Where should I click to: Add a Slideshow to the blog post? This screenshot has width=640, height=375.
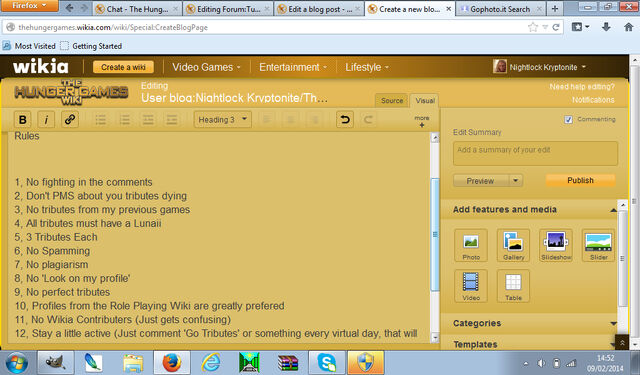click(x=556, y=245)
